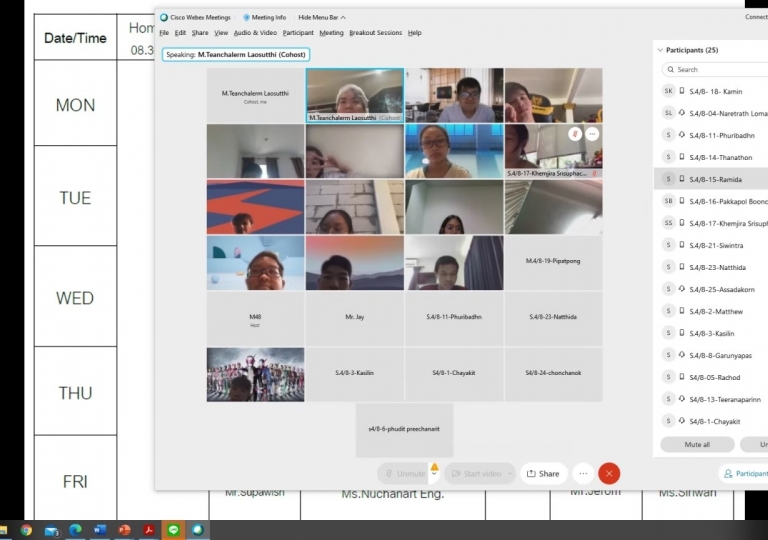Toggle the Participants panel button

click(x=744, y=473)
